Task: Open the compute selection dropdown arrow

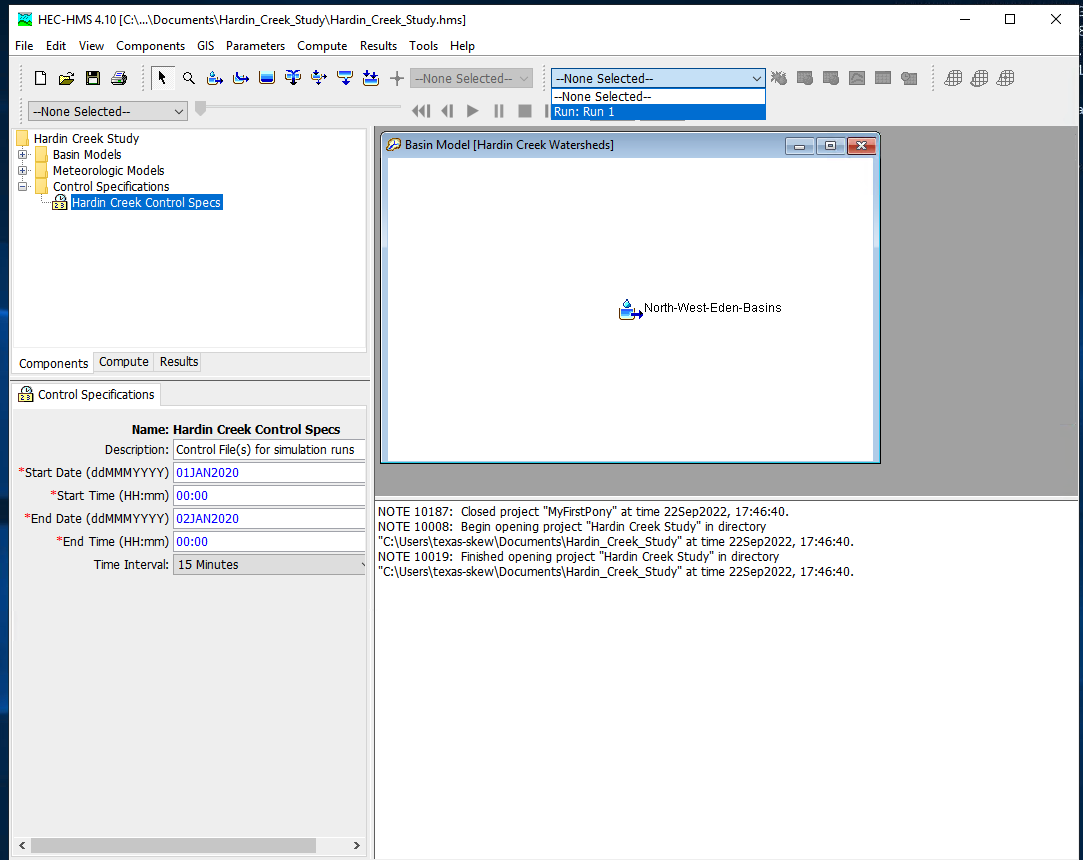Action: click(756, 79)
